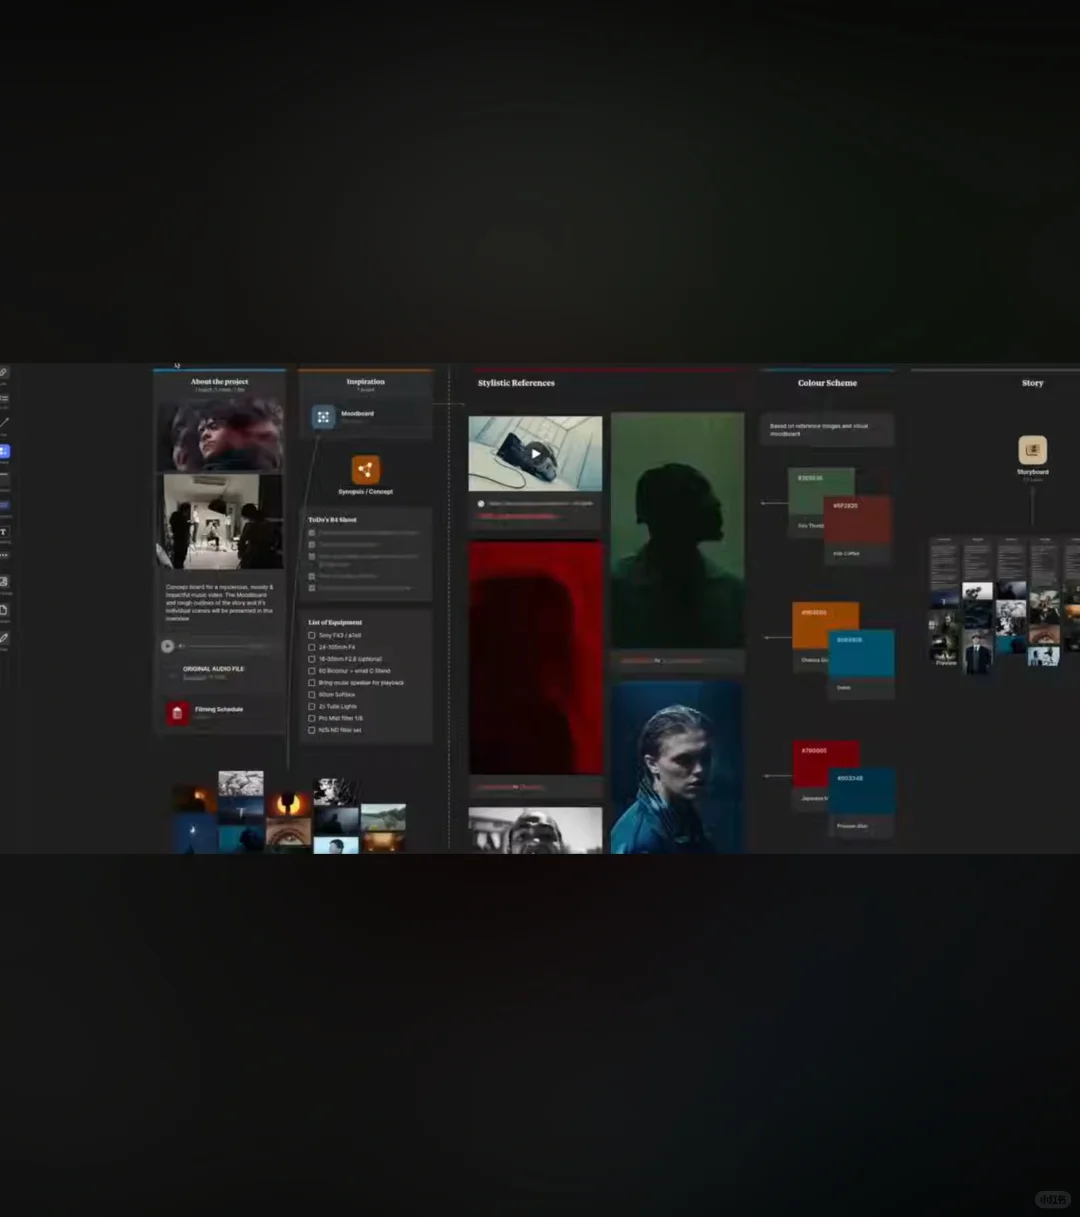Open the blue wet-hair portrait image

click(x=677, y=768)
